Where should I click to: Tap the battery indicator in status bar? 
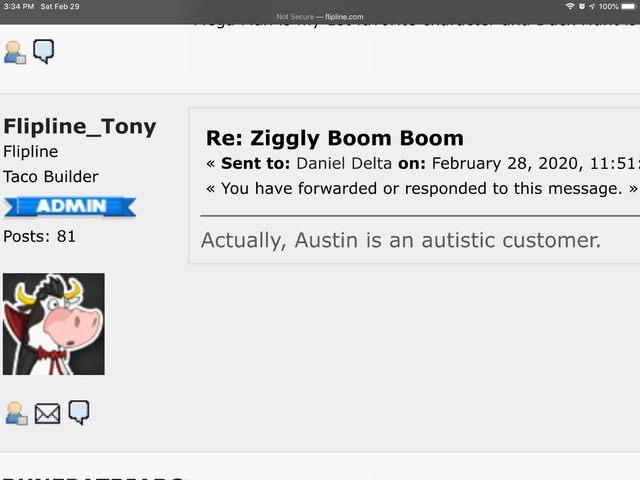(x=626, y=6)
